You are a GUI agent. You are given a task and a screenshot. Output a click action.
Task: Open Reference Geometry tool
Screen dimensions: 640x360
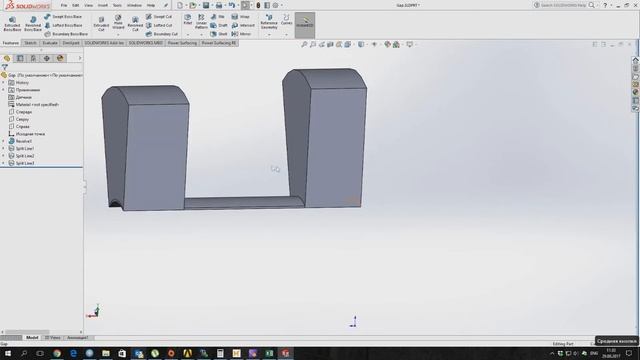click(x=269, y=22)
